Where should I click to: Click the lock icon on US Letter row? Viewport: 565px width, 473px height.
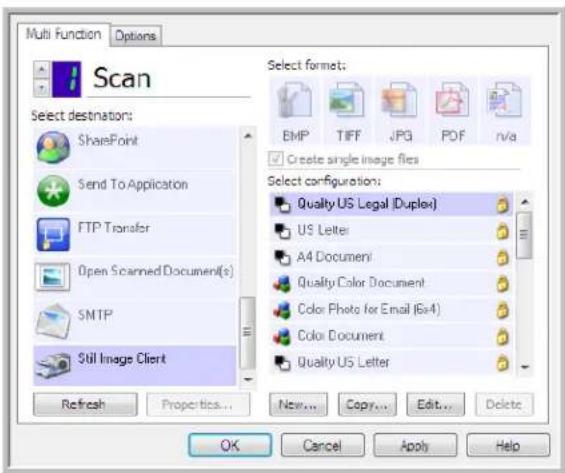coord(502,231)
